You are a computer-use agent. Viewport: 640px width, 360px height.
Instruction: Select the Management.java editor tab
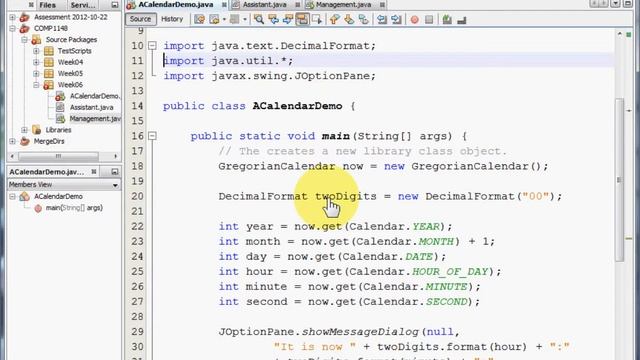coord(343,5)
